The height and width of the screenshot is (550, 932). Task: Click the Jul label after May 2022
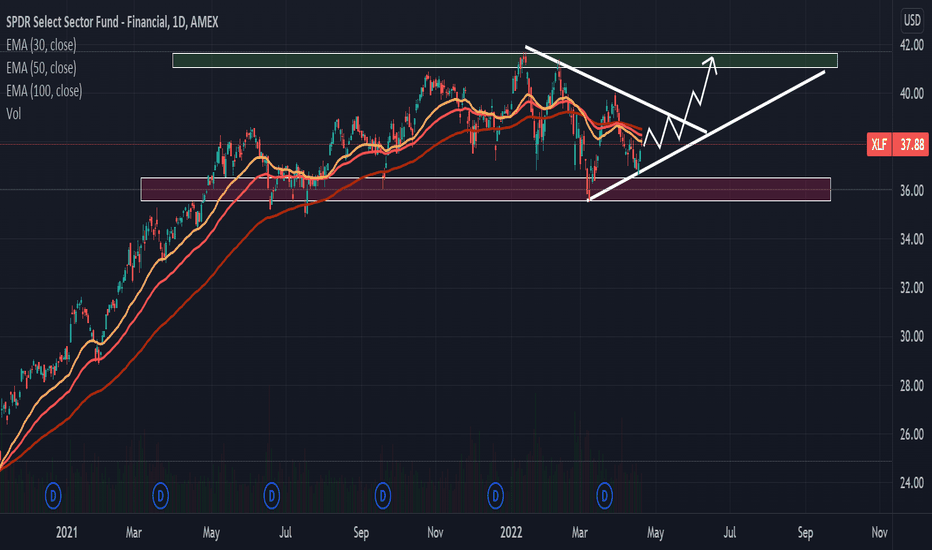tap(729, 532)
